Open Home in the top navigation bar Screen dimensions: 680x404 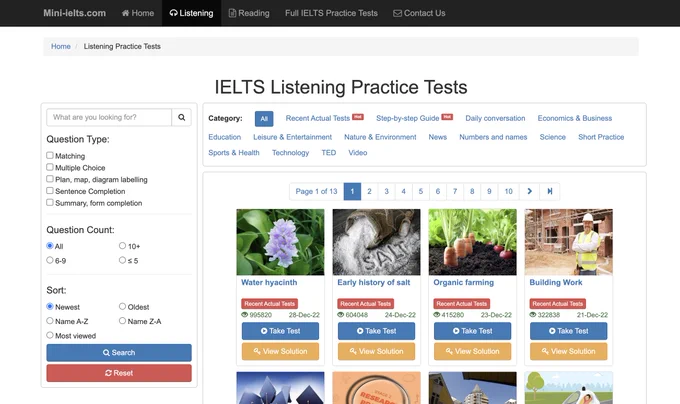[x=138, y=13]
